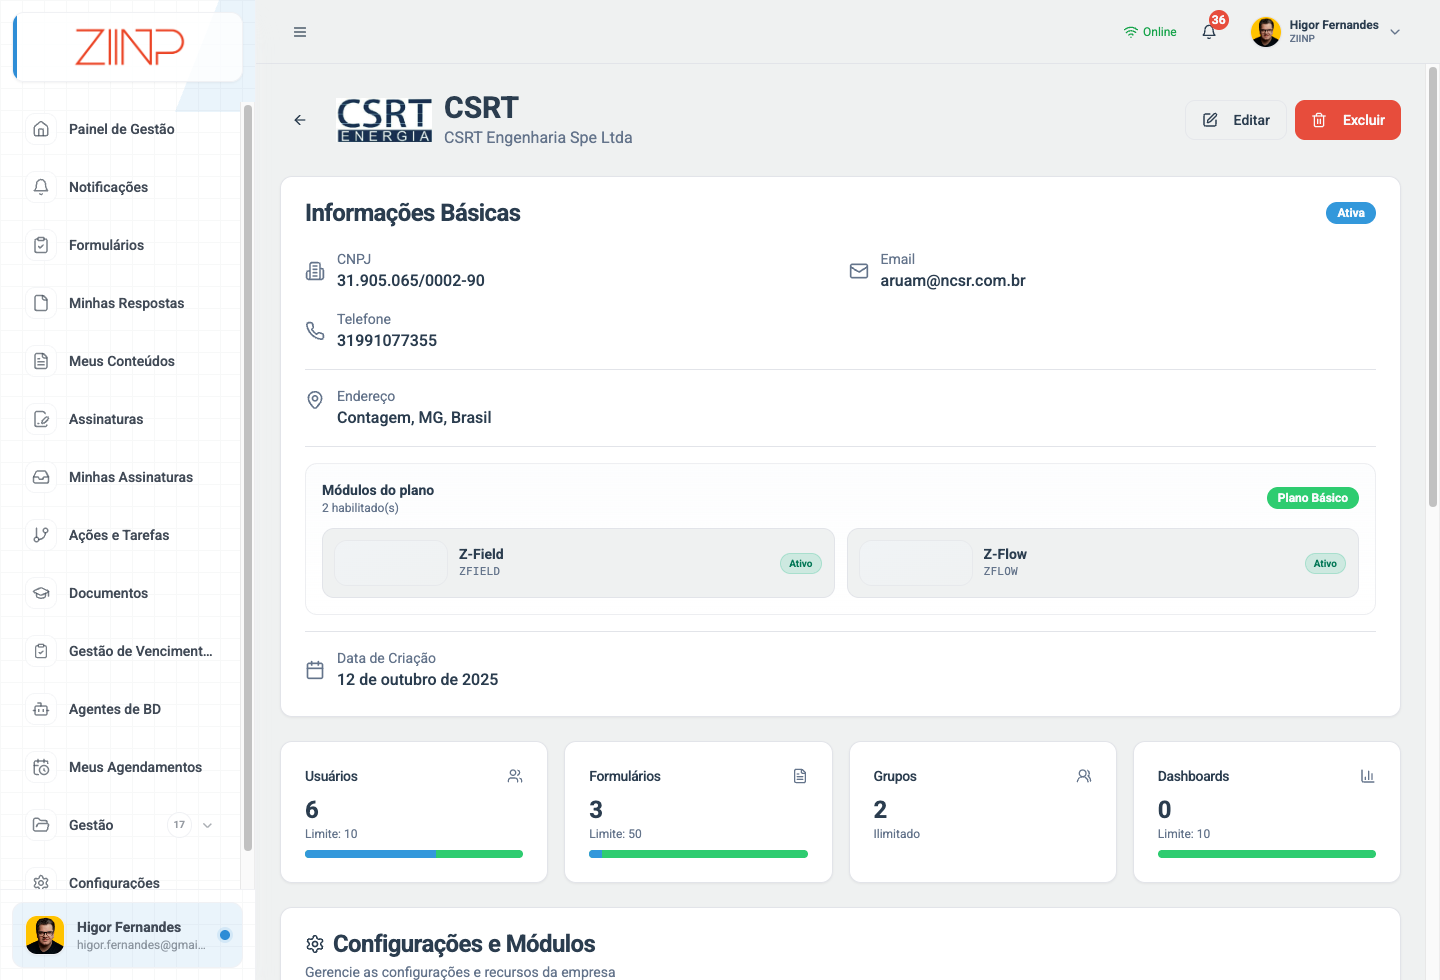The height and width of the screenshot is (980, 1440).
Task: Click the Dashboards card chart icon
Action: 1367,776
